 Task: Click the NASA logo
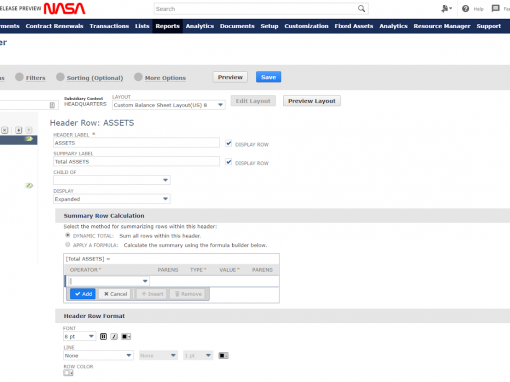pos(64,9)
